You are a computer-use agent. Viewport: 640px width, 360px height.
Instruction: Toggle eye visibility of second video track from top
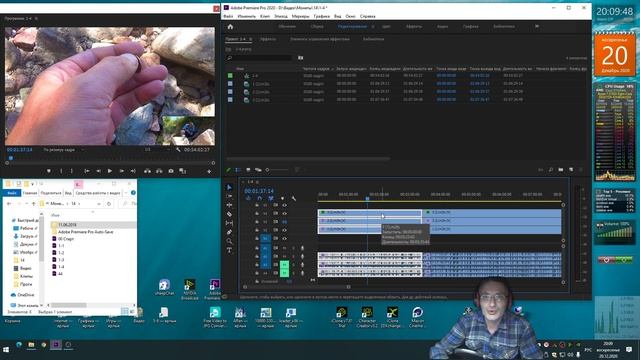[x=284, y=213]
